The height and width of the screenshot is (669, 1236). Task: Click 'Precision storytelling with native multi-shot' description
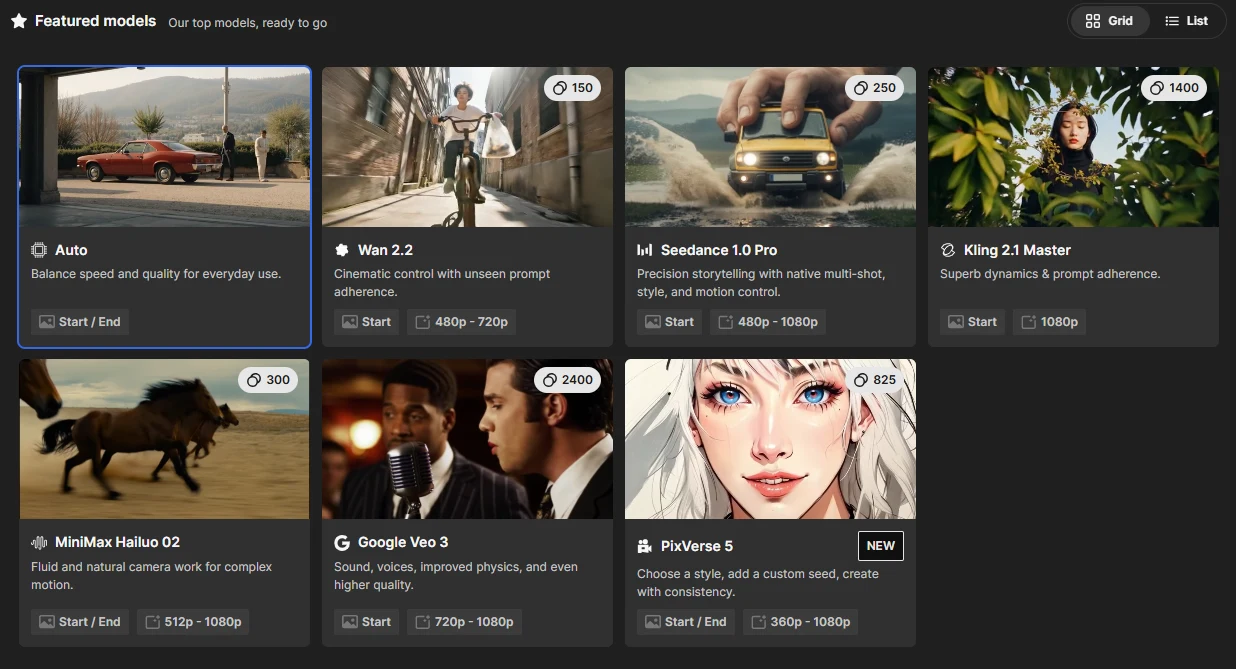(761, 283)
